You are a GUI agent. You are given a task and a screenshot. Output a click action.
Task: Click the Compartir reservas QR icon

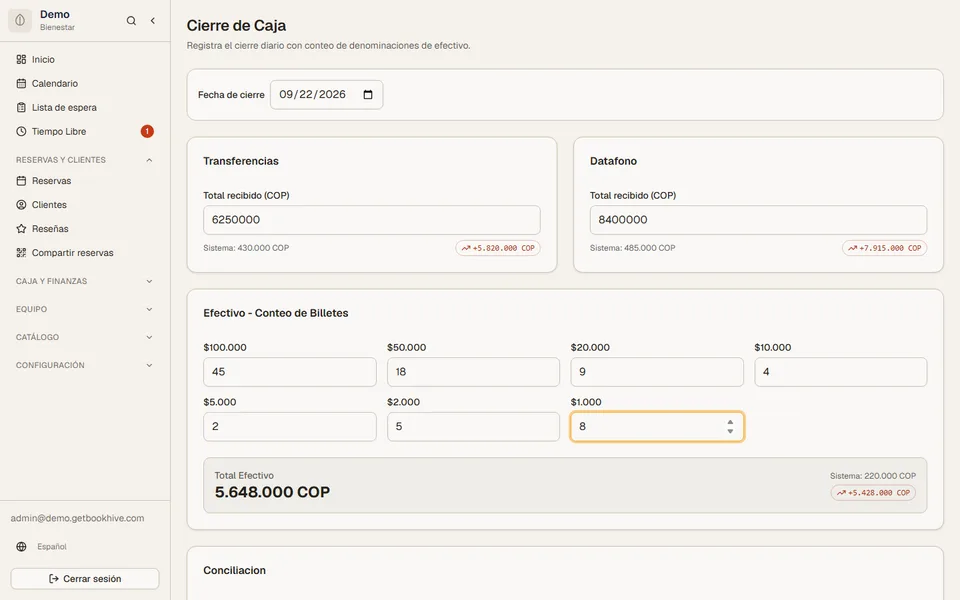click(21, 253)
